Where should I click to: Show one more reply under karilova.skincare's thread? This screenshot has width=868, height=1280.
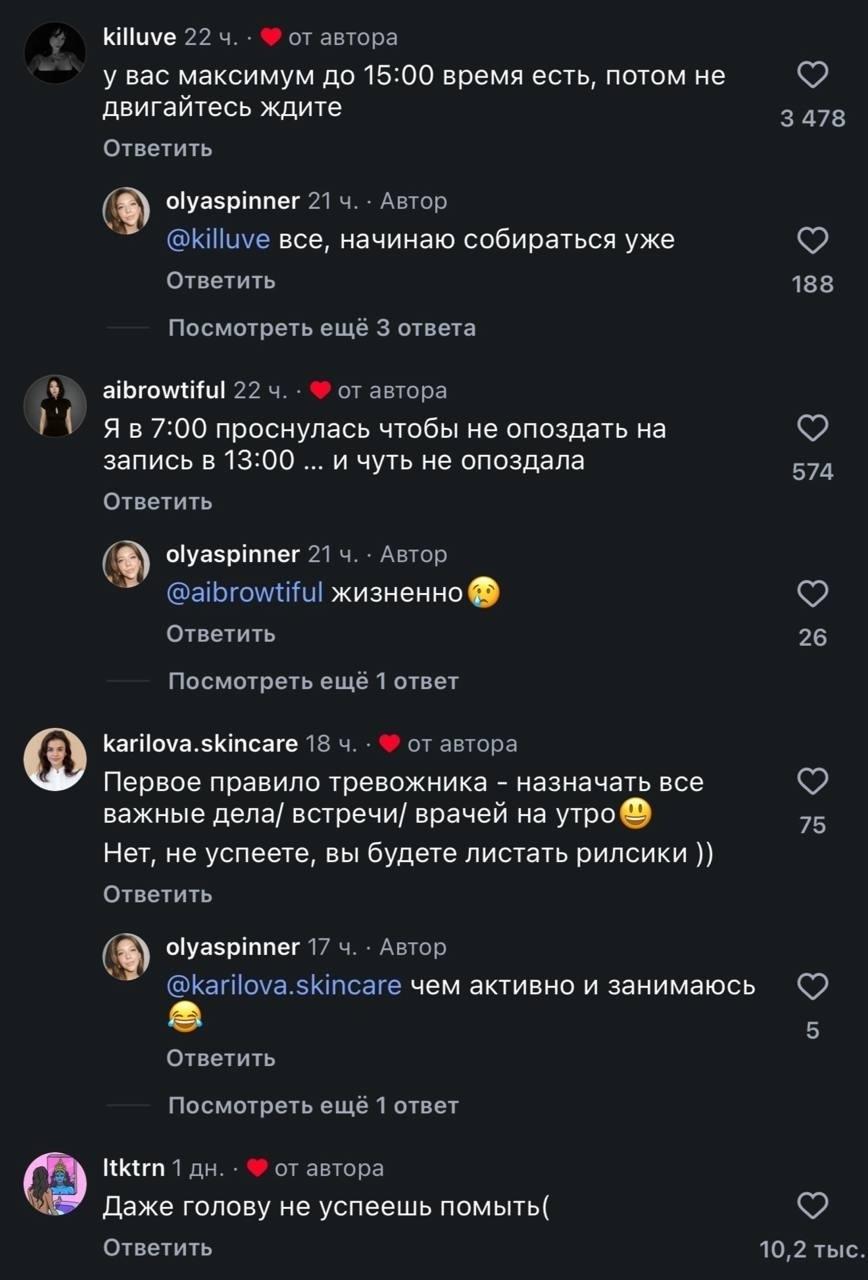313,1105
